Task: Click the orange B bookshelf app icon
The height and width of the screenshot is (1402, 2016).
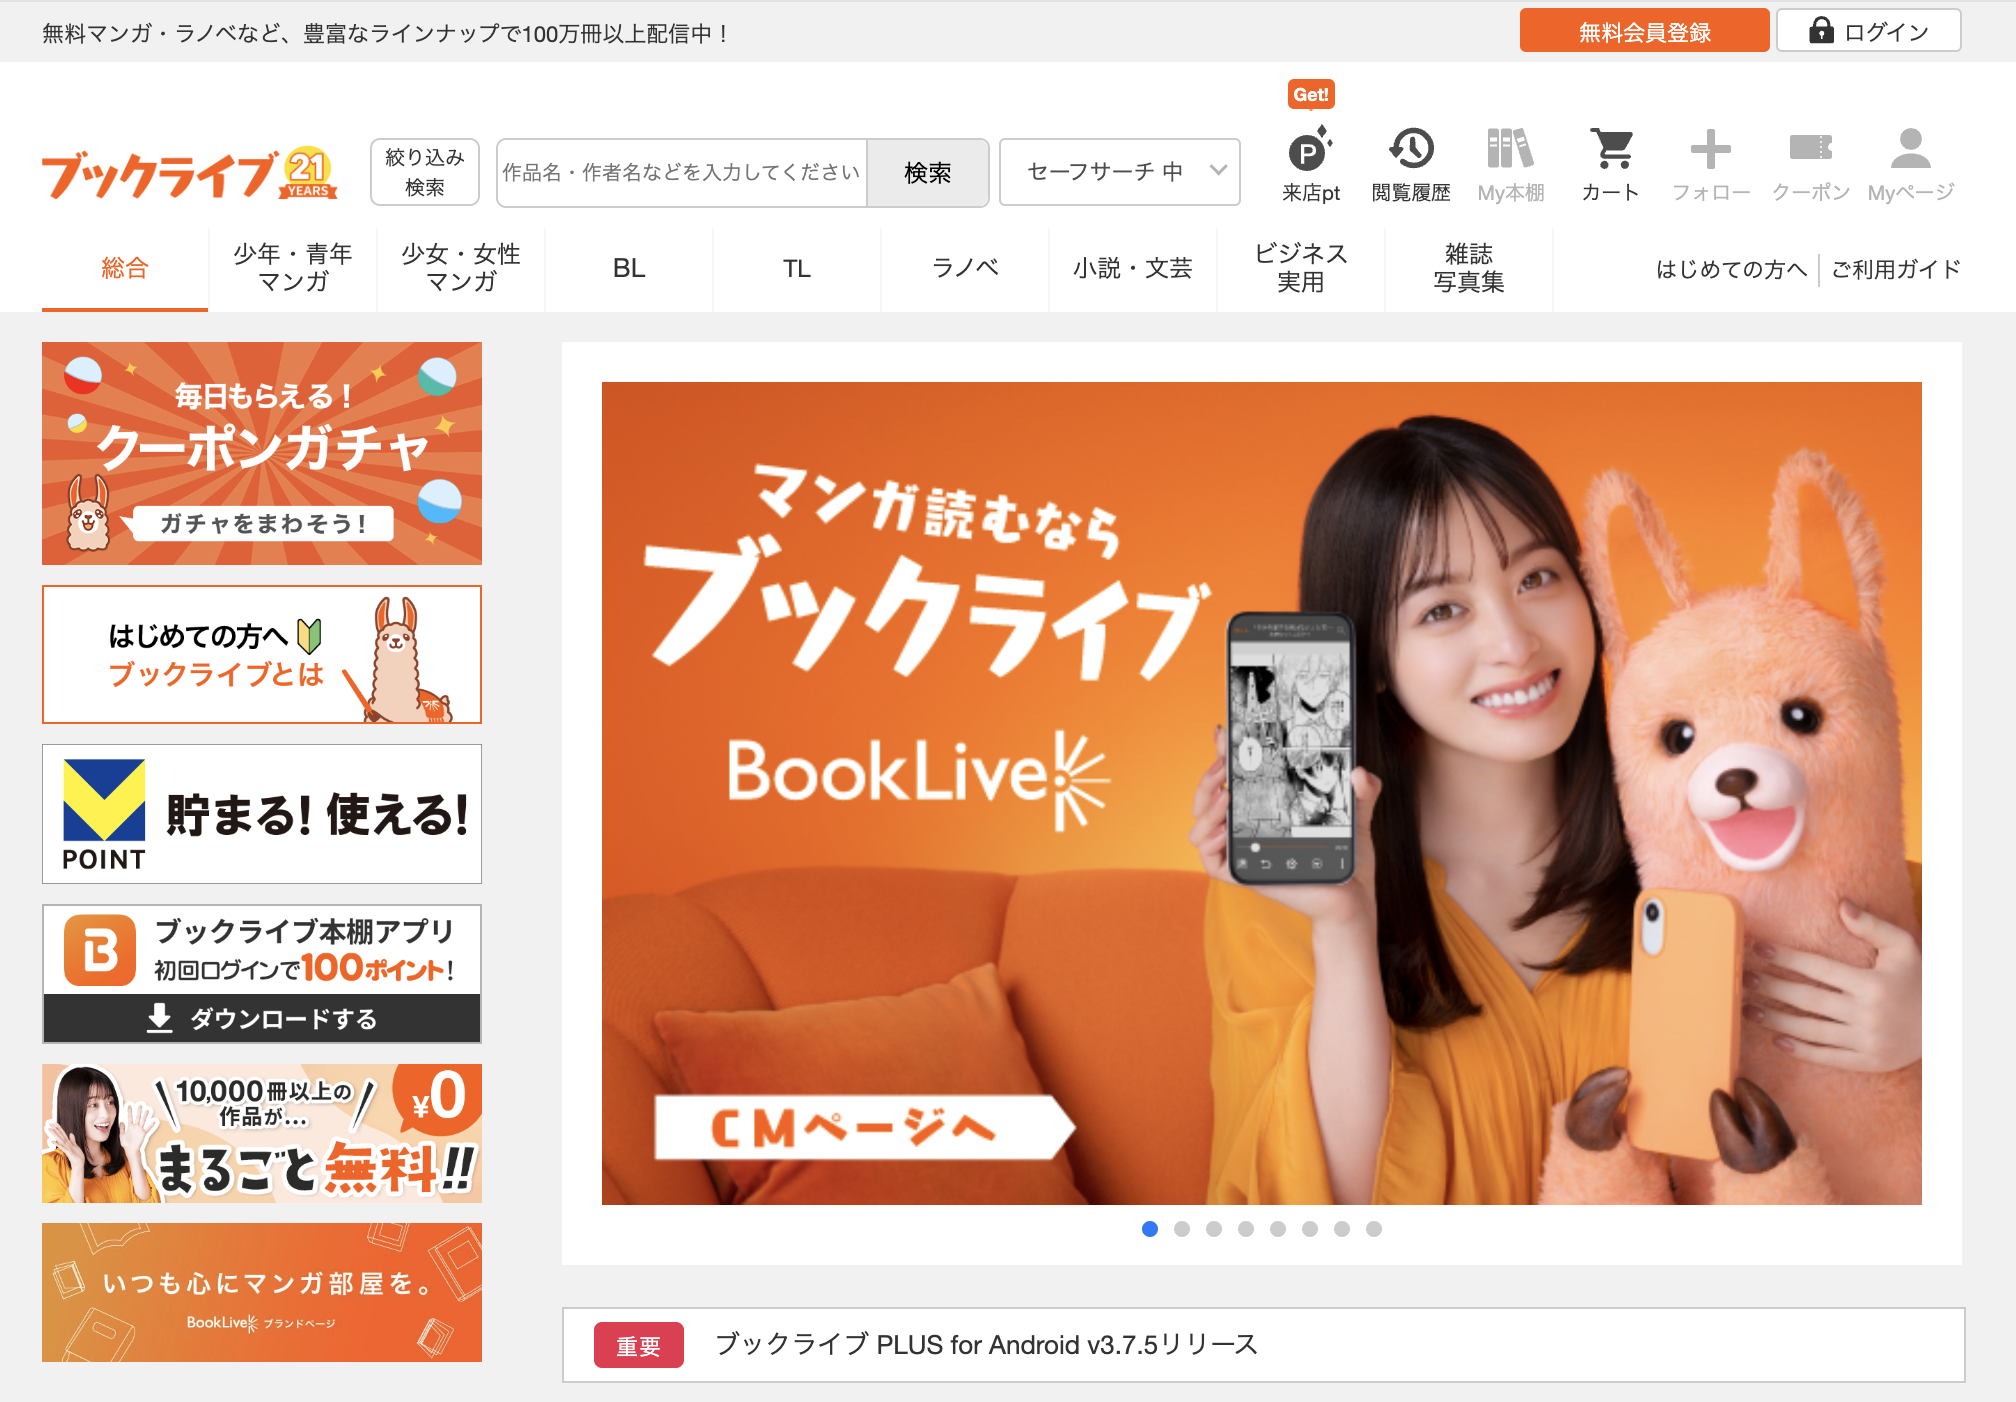Action: [x=99, y=950]
